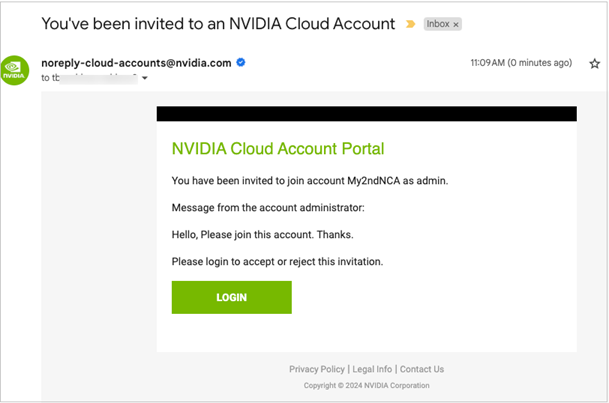Screen dimensions: 609x403
Task: Click the yellow importance marker icon
Action: click(410, 24)
